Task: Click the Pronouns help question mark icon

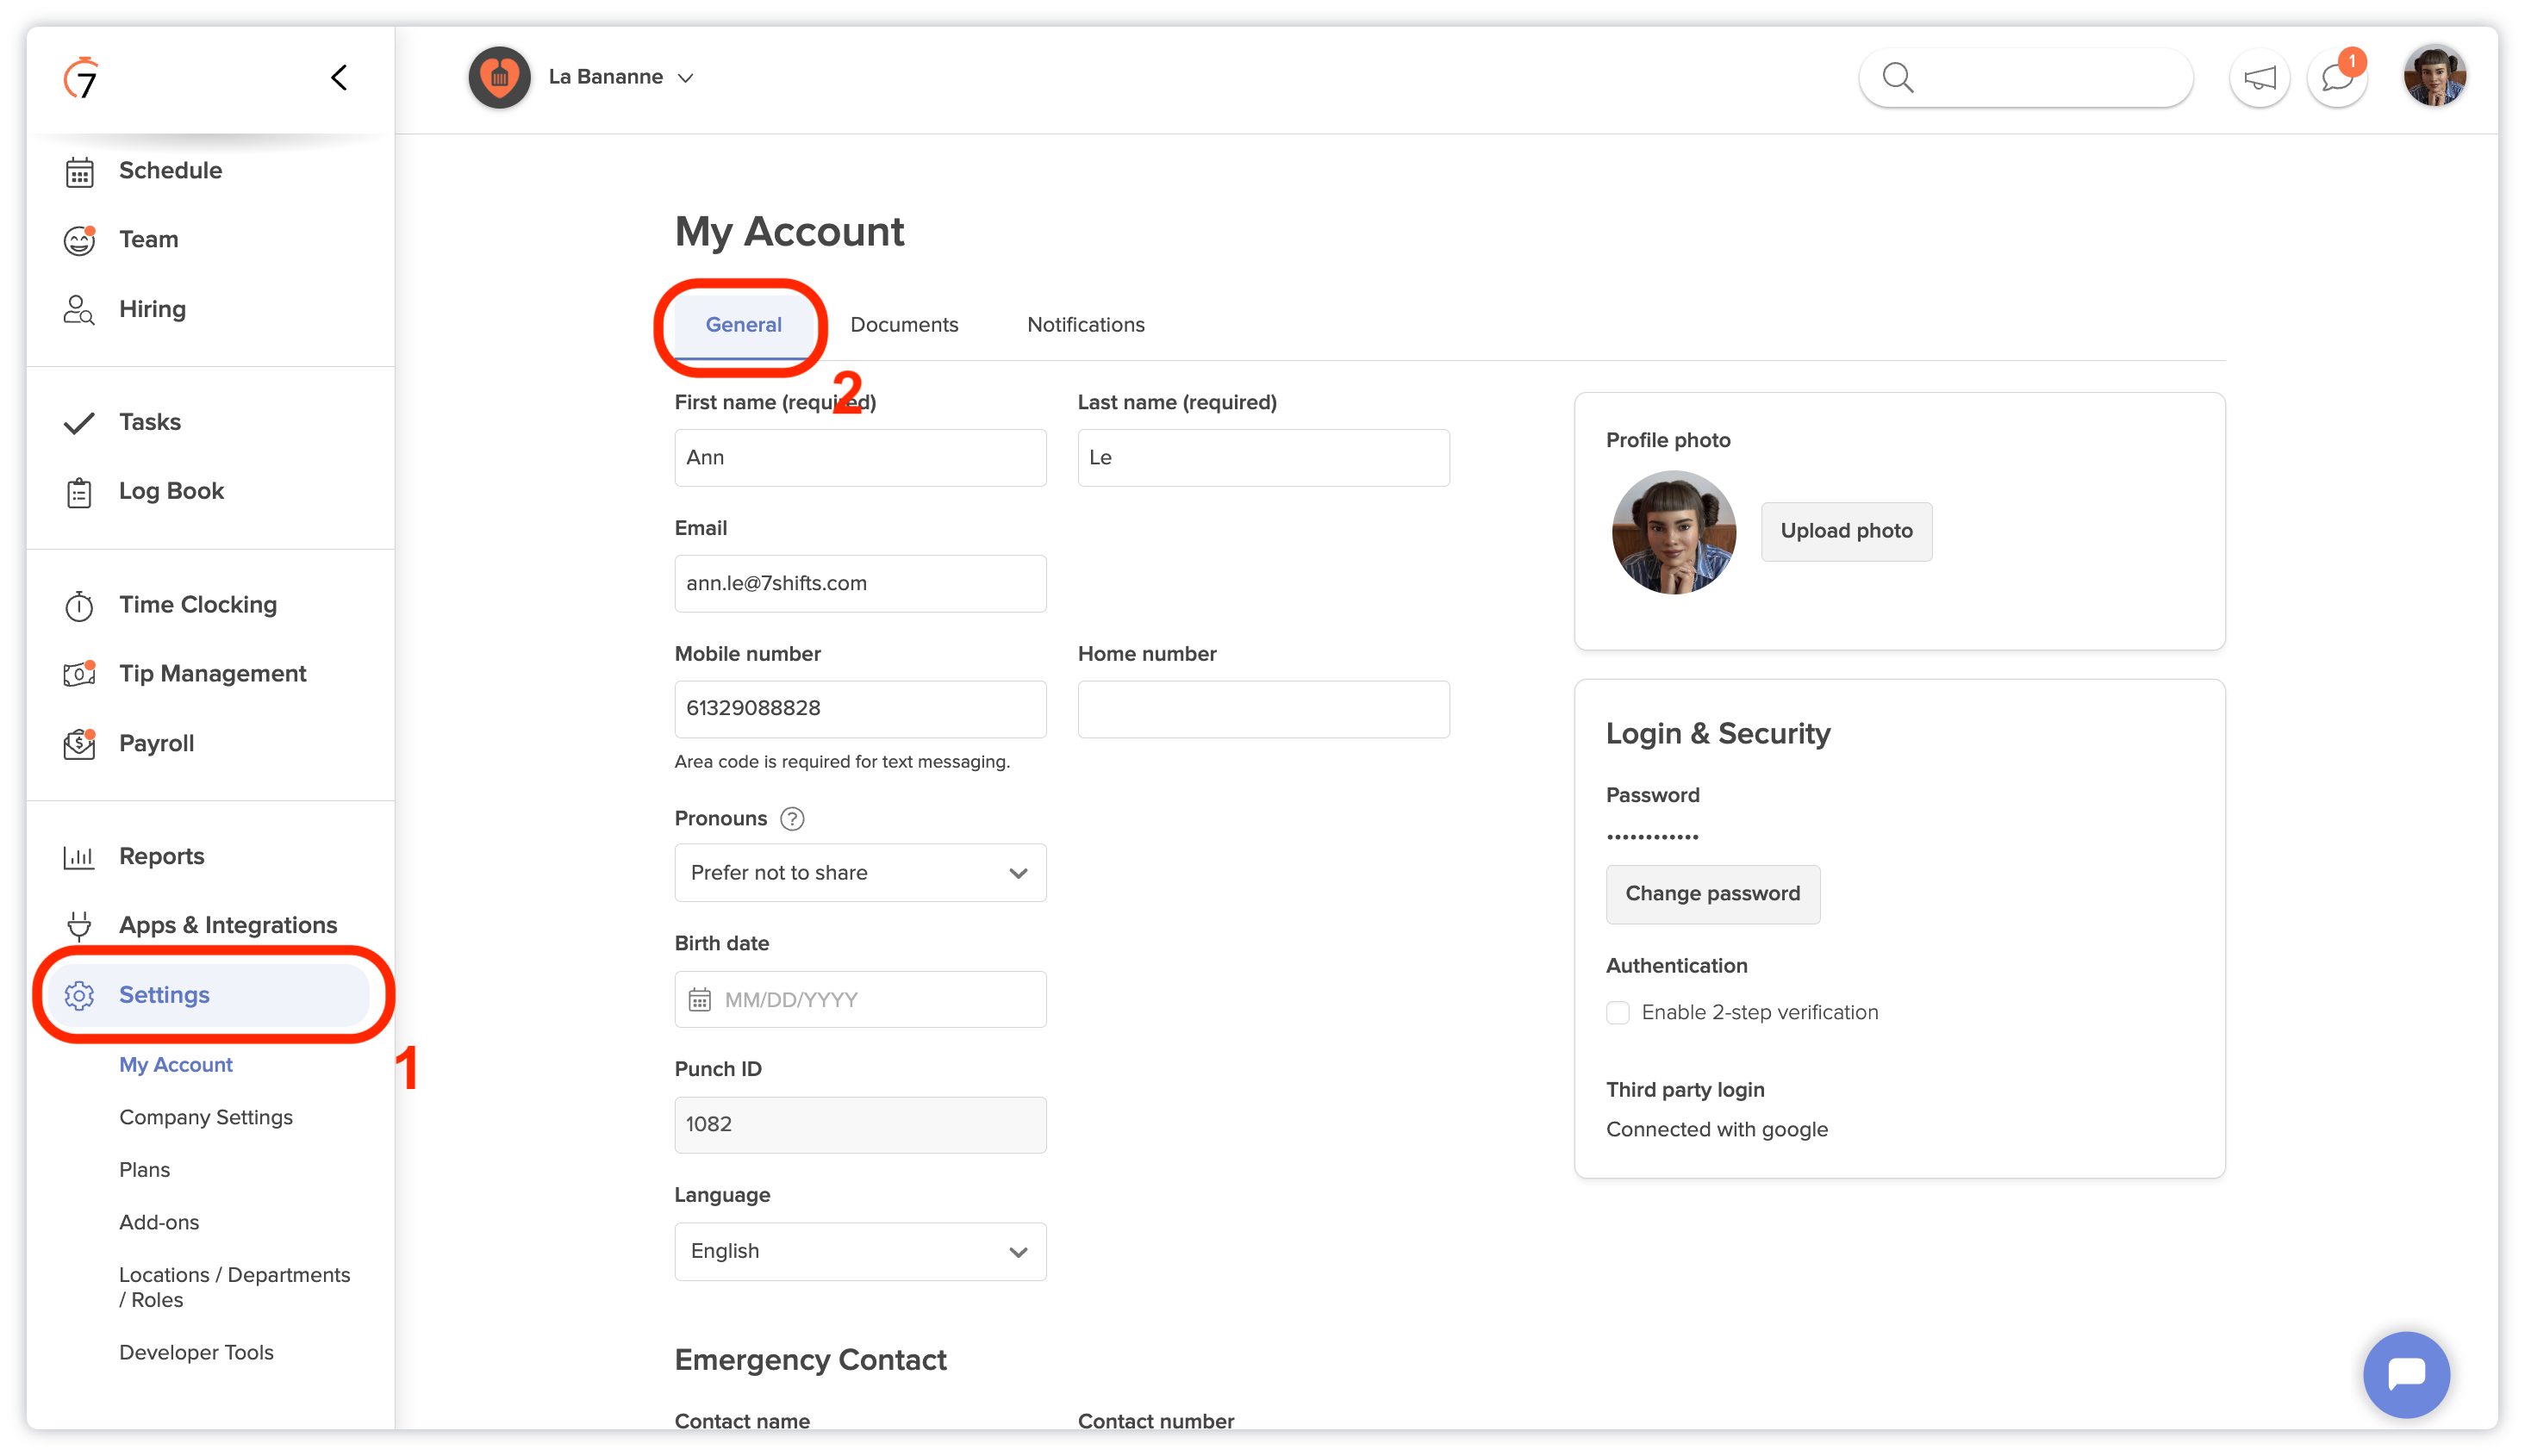Action: 792,819
